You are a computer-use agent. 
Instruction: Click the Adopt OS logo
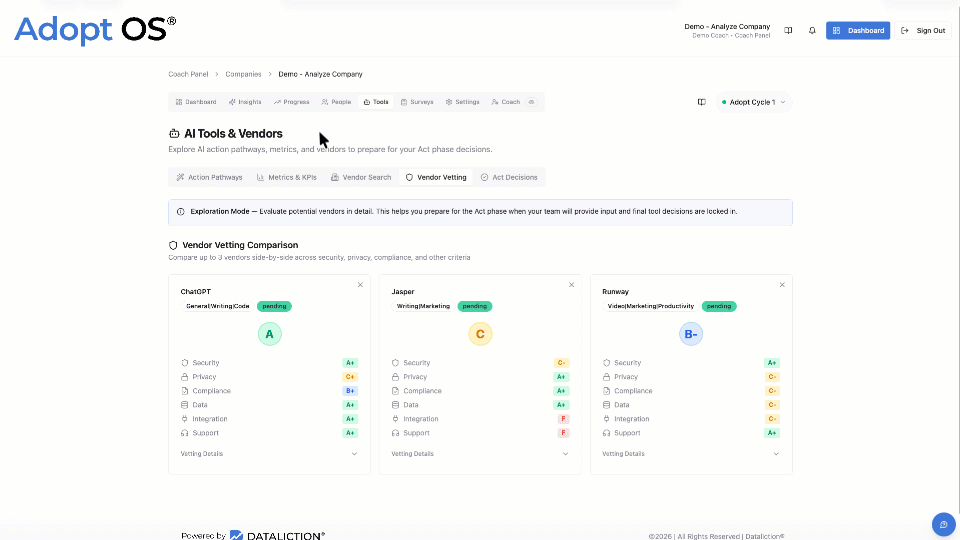(x=95, y=30)
